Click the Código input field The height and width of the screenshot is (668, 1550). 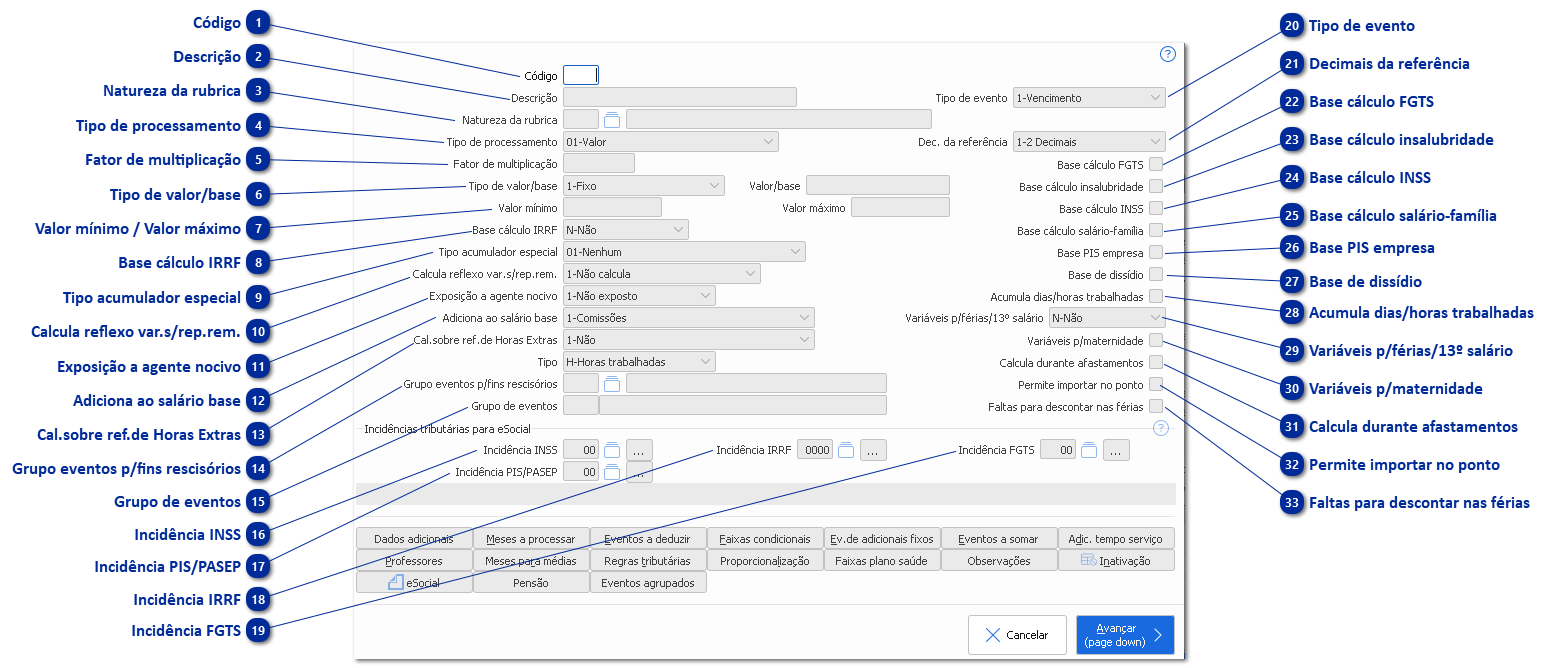tap(581, 75)
